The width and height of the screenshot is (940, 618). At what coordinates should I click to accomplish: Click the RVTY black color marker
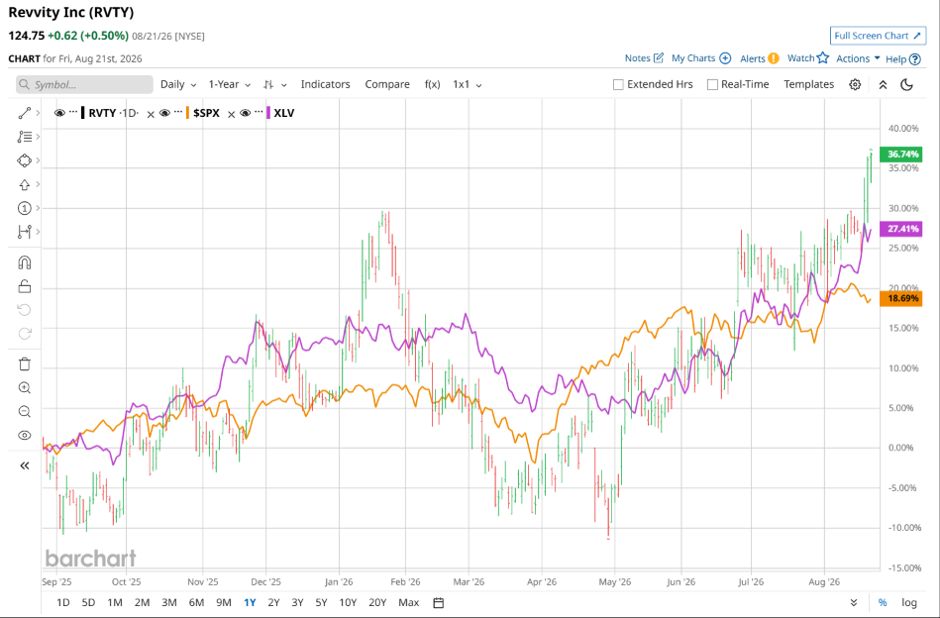pos(83,113)
